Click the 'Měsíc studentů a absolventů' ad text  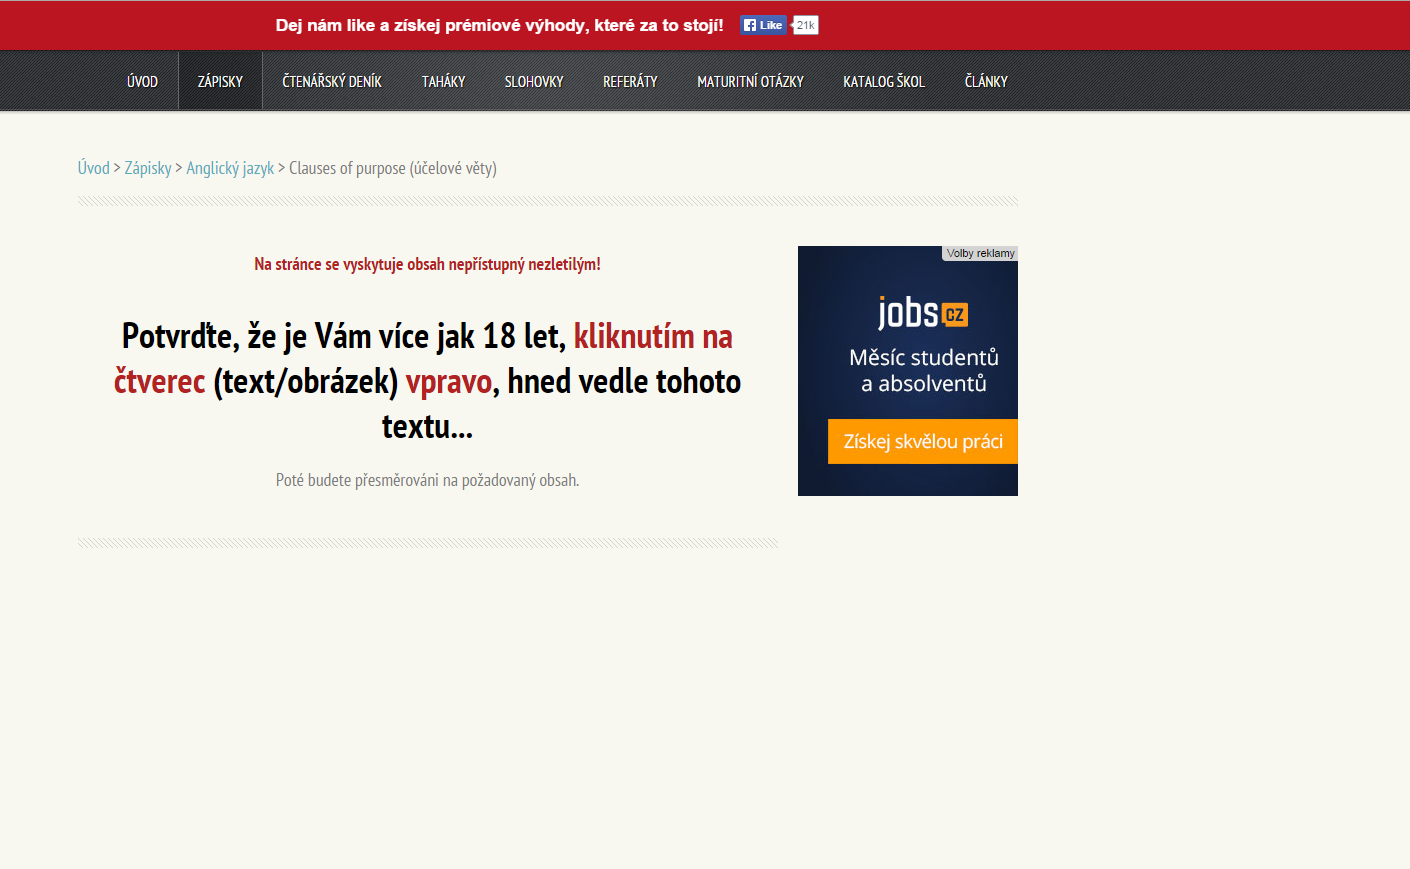point(924,370)
